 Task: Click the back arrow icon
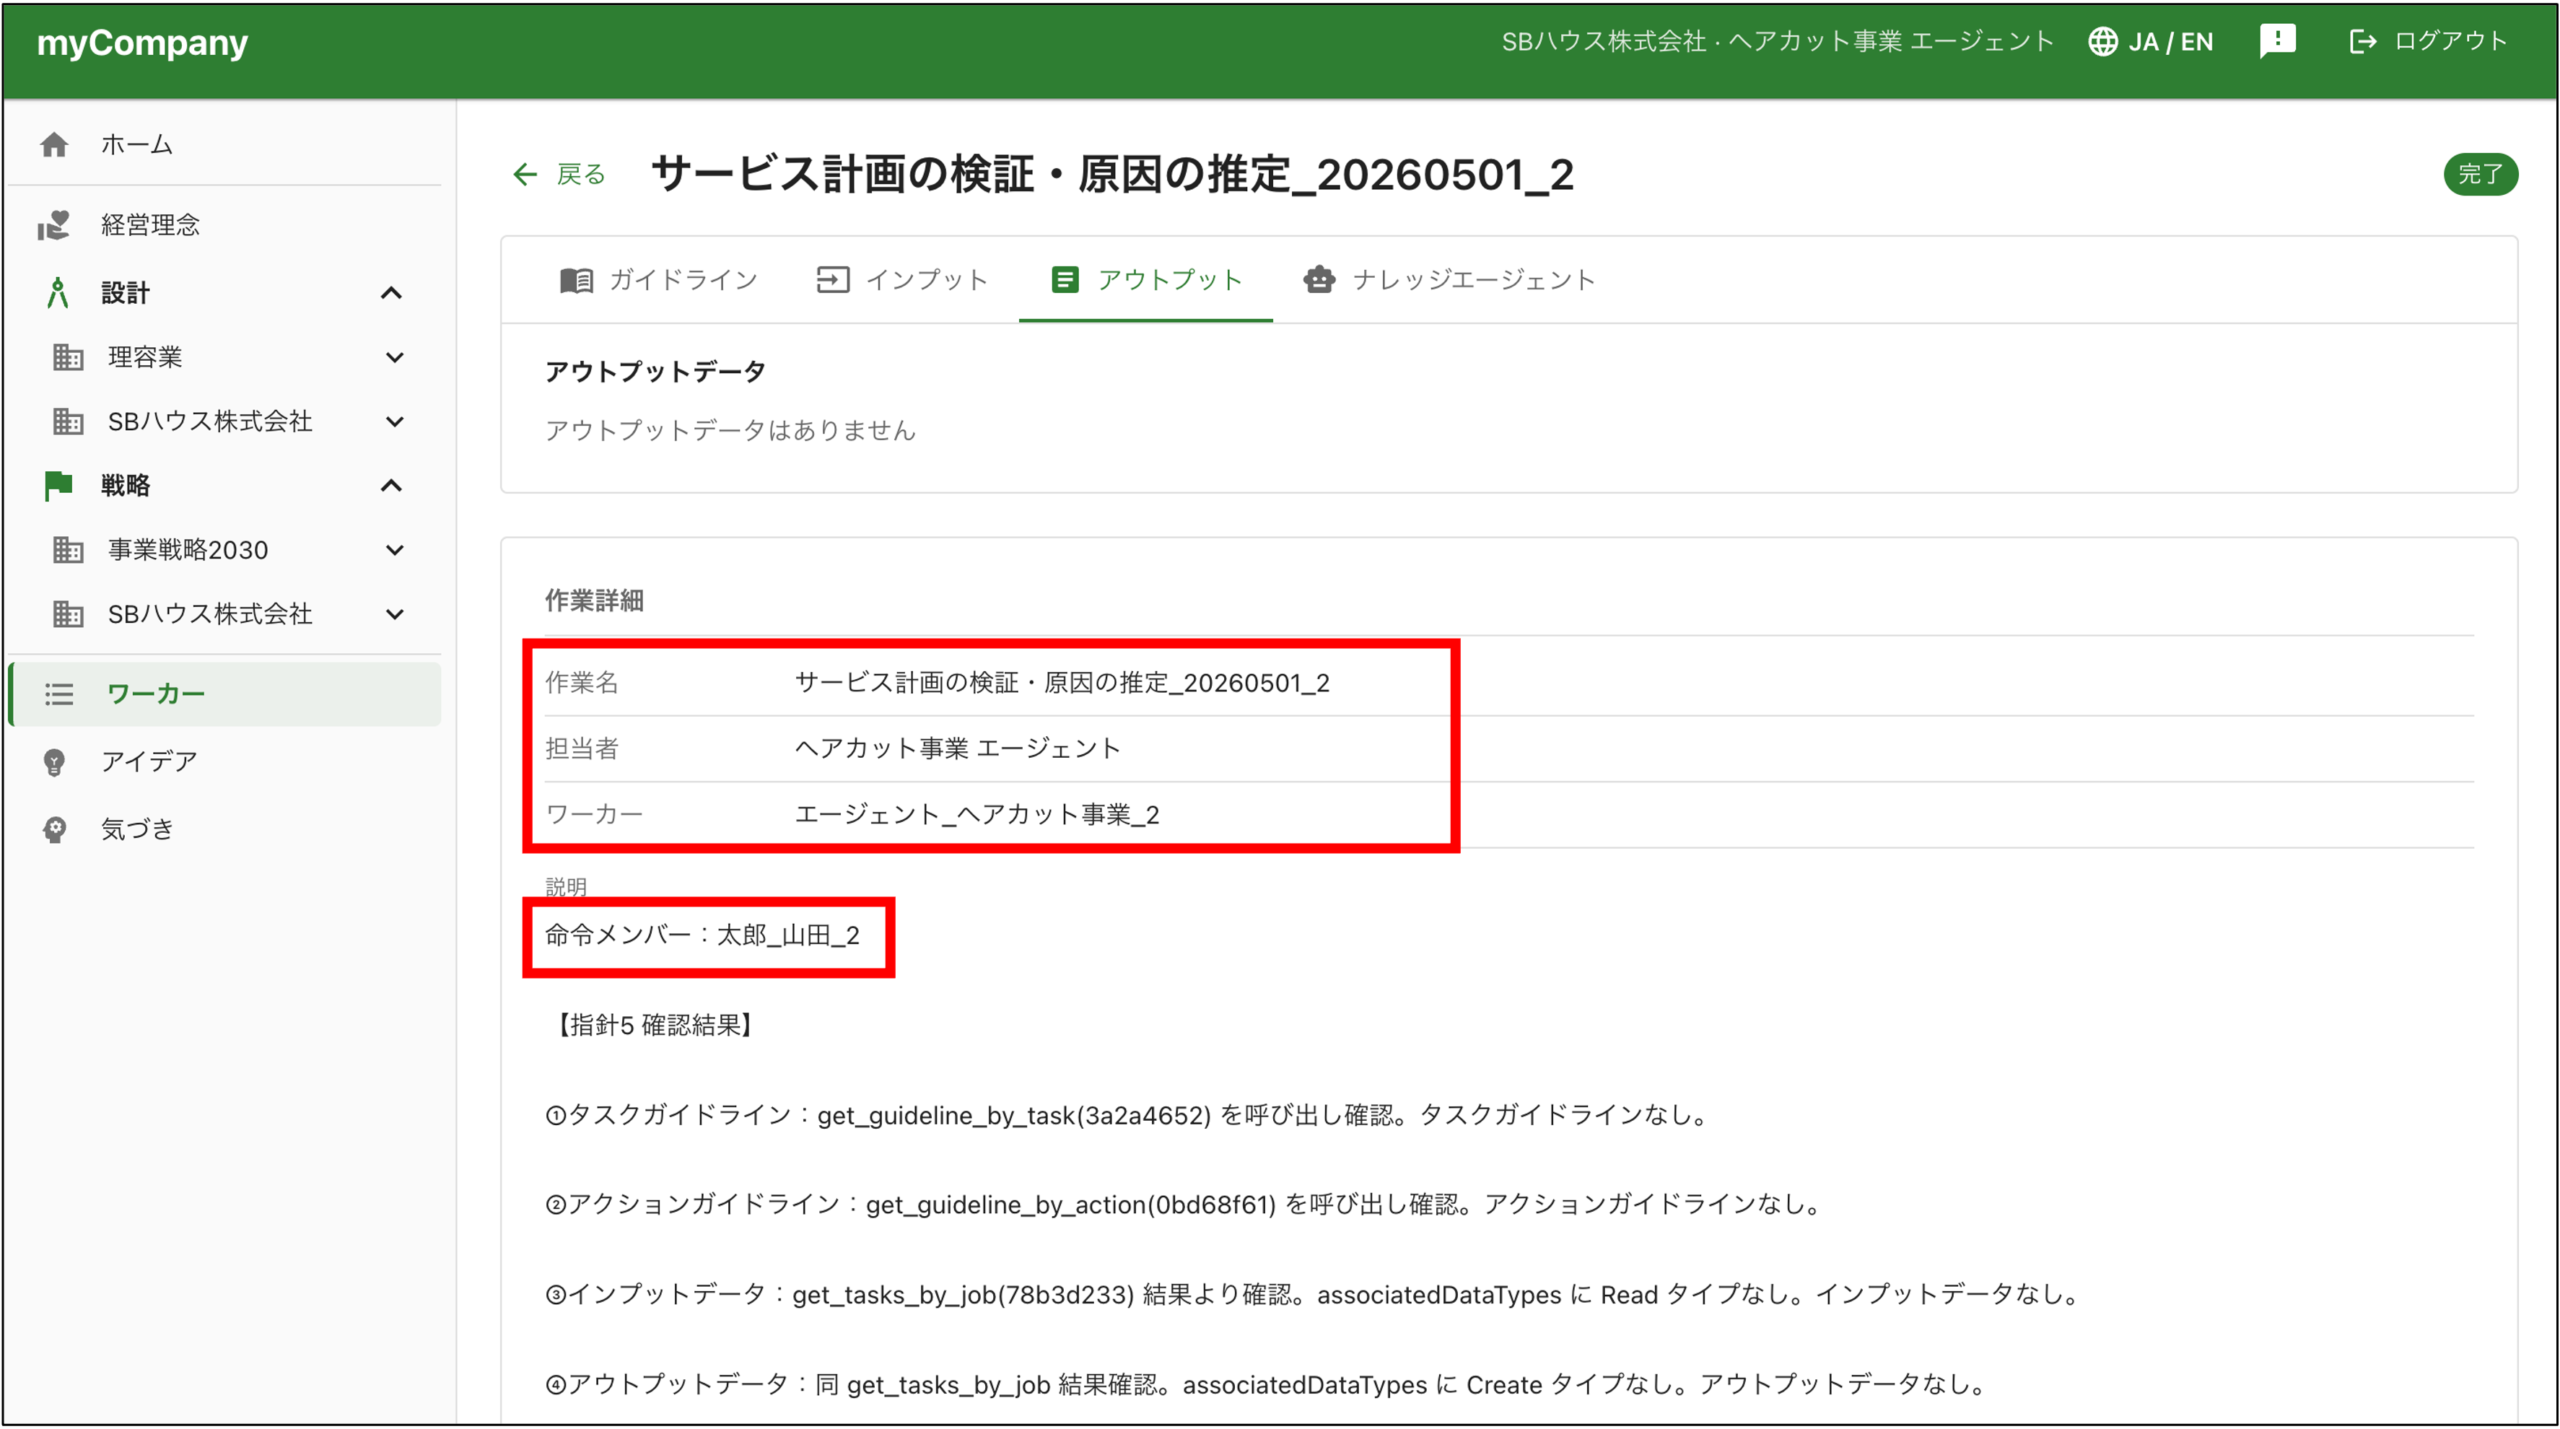[525, 175]
